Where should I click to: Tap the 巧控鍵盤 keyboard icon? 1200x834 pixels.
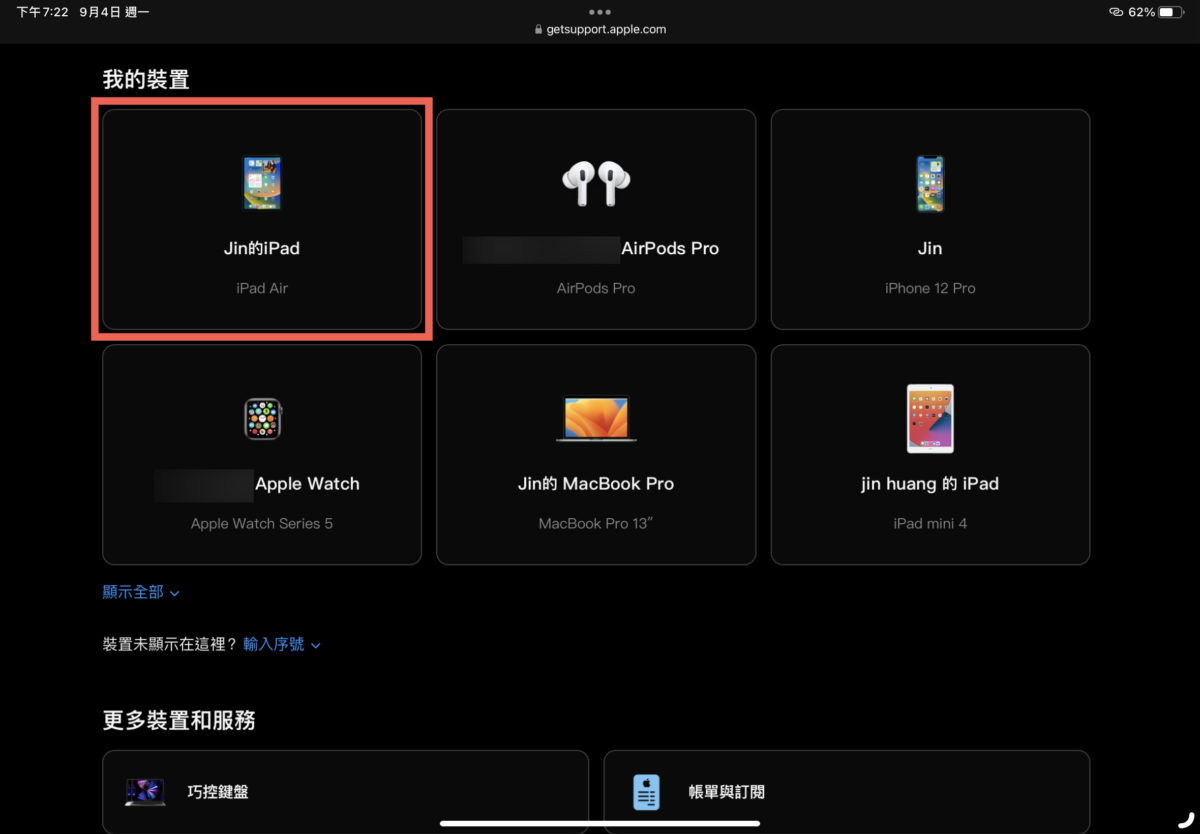point(145,792)
